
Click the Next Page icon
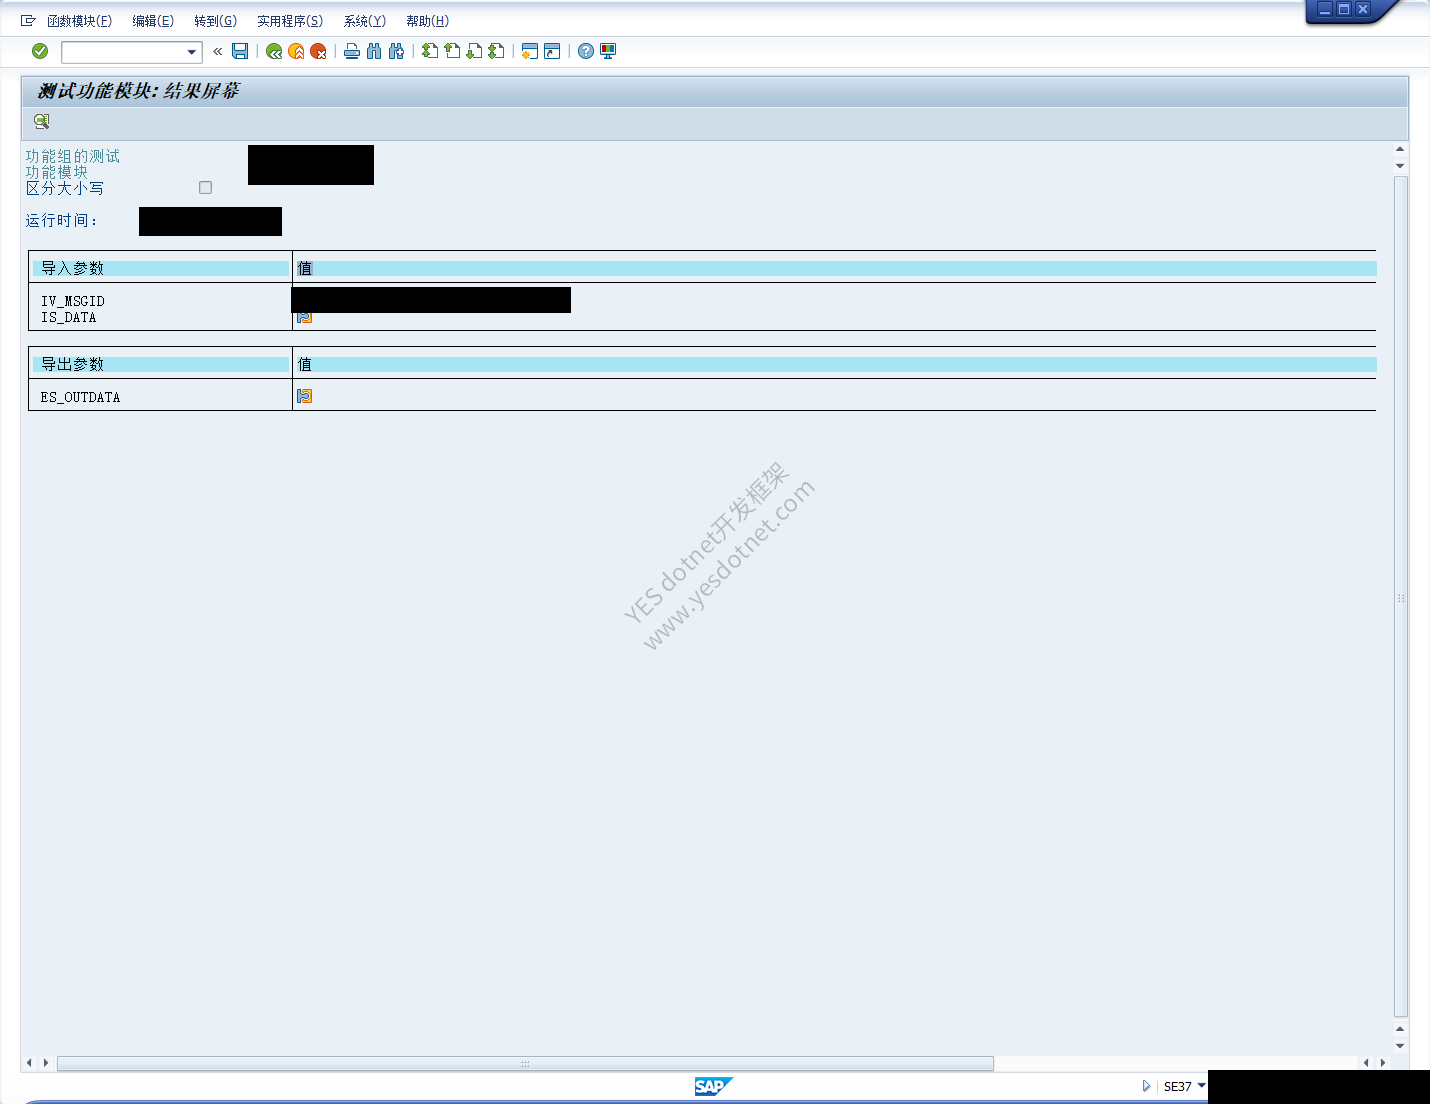pyautogui.click(x=474, y=51)
